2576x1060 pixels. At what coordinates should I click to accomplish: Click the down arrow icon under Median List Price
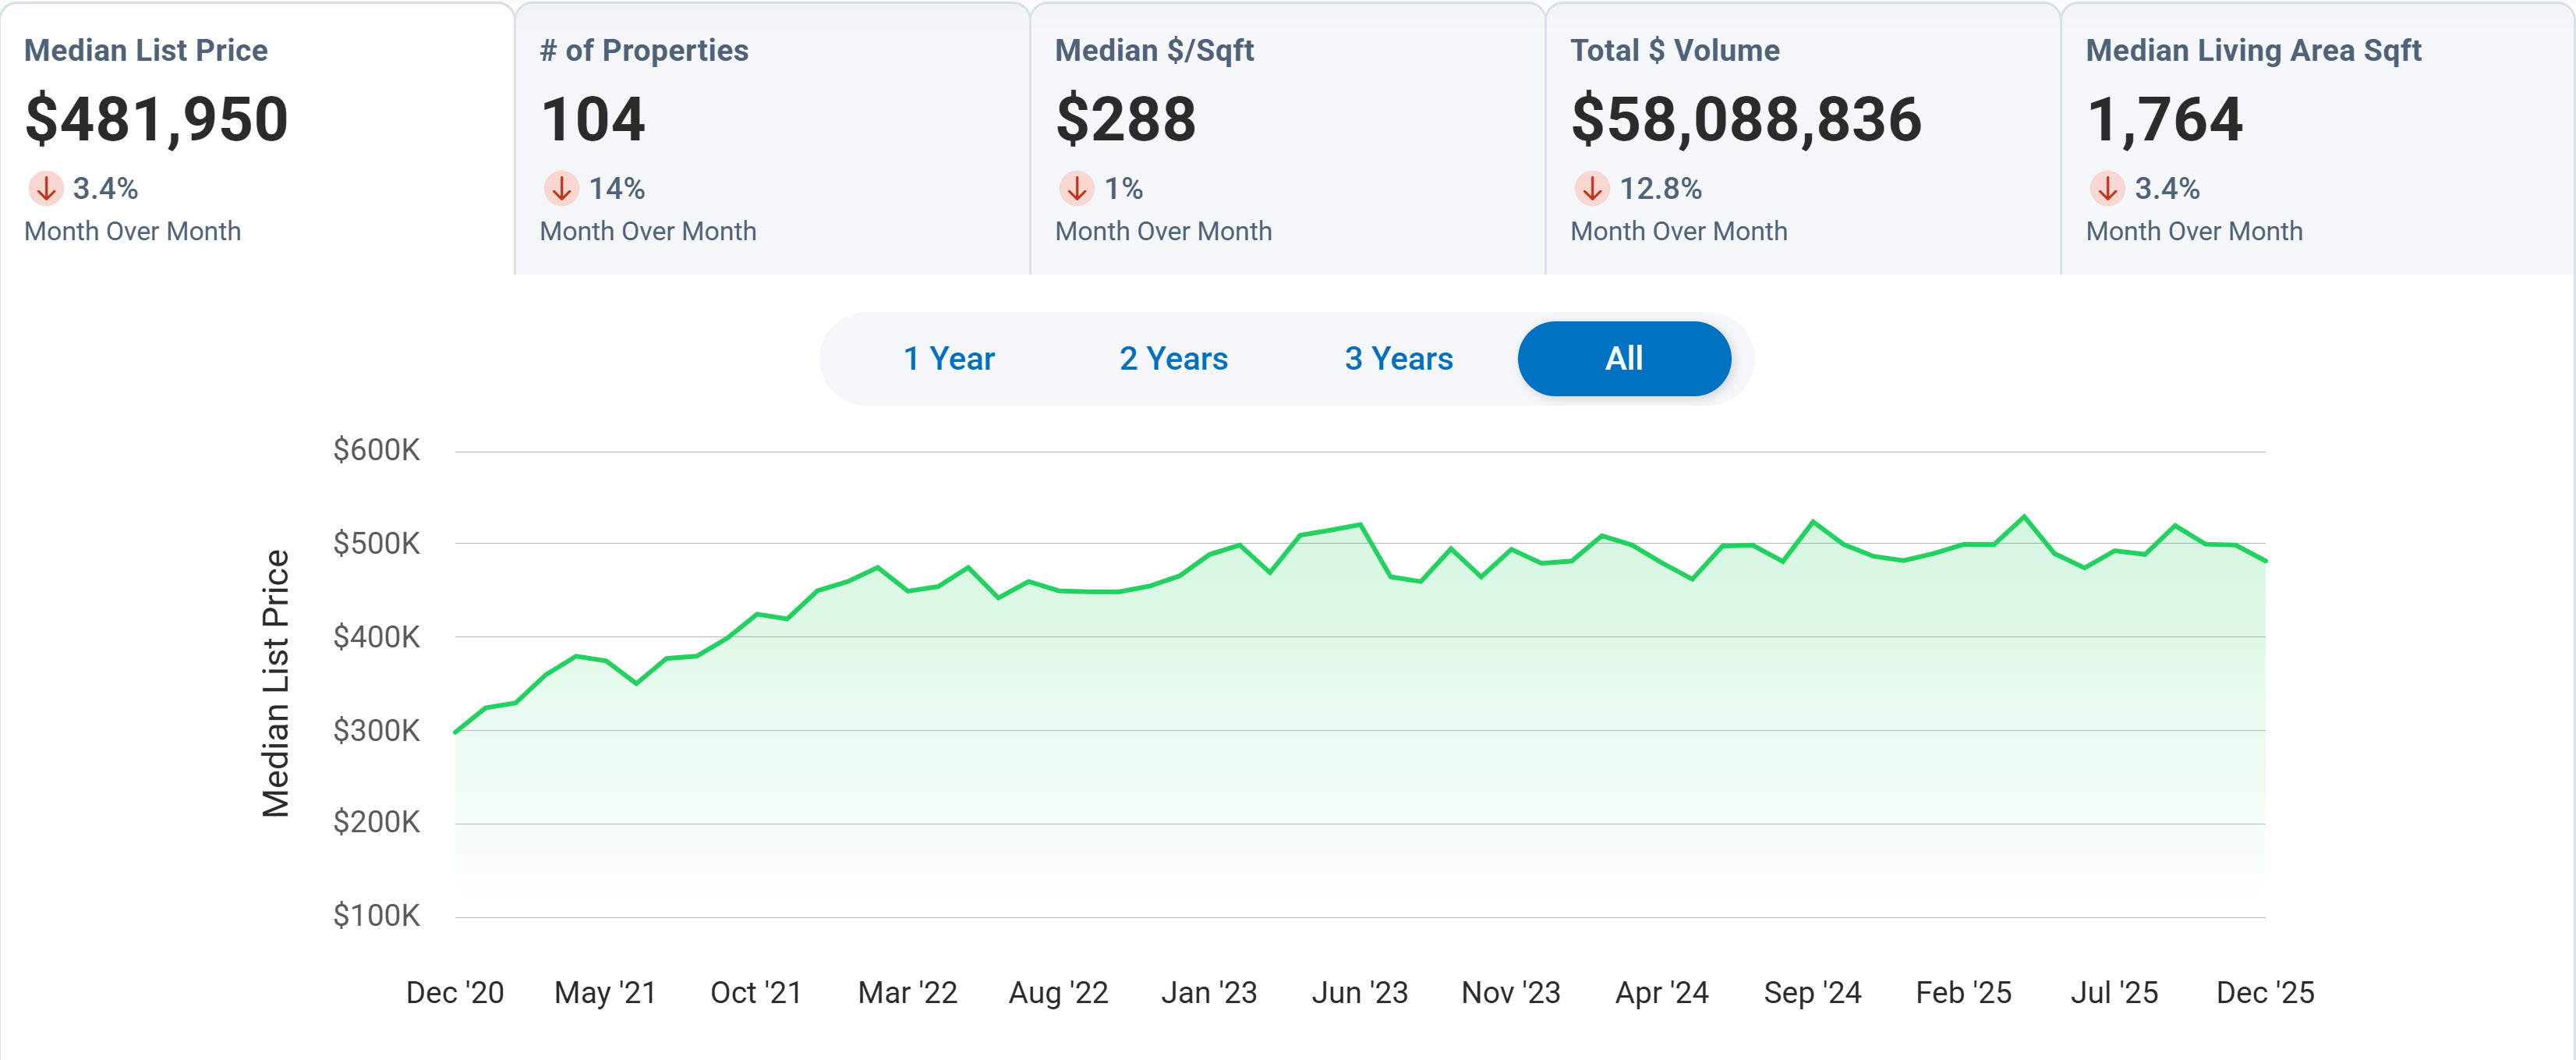[x=46, y=188]
